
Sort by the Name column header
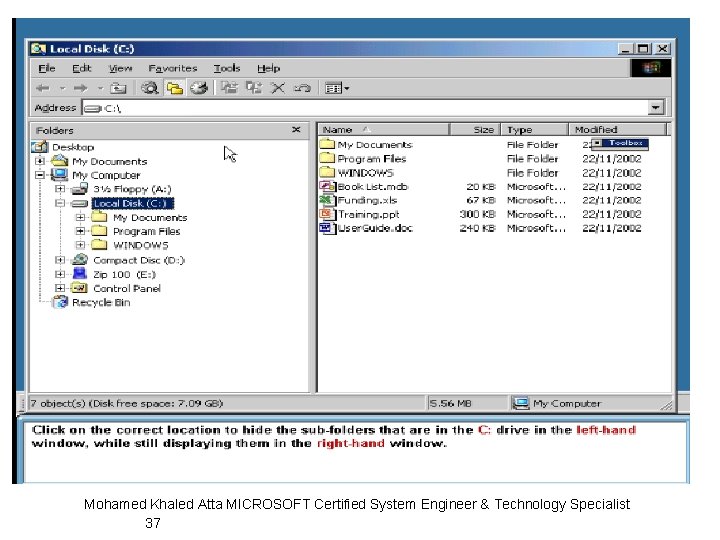coord(383,130)
